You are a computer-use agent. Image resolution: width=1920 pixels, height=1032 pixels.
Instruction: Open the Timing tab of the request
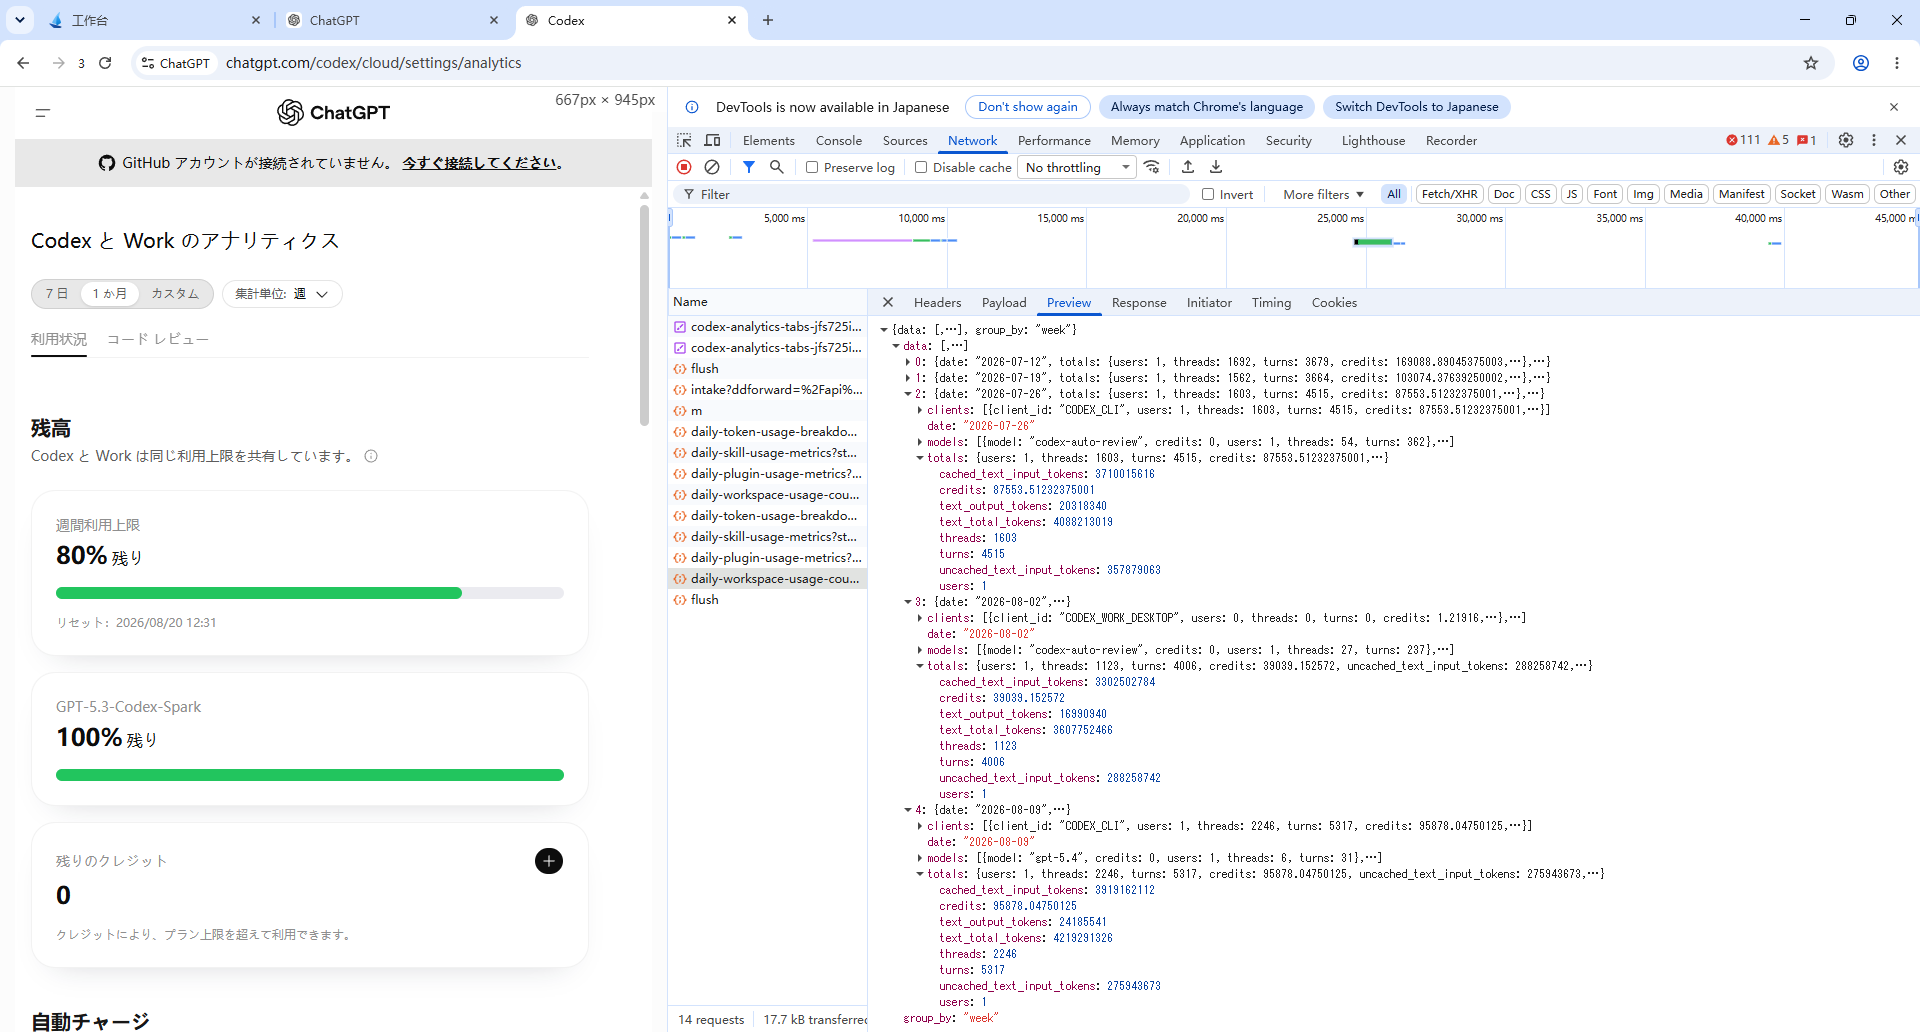pos(1271,303)
